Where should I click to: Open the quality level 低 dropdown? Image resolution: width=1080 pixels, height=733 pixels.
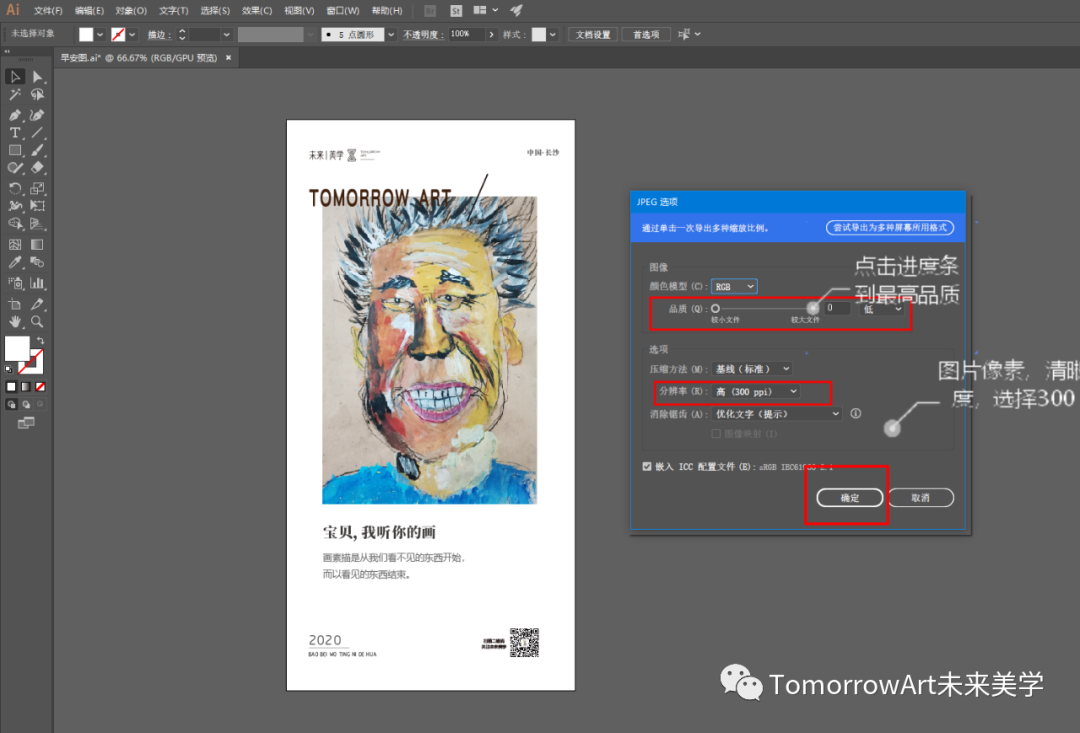click(x=882, y=309)
